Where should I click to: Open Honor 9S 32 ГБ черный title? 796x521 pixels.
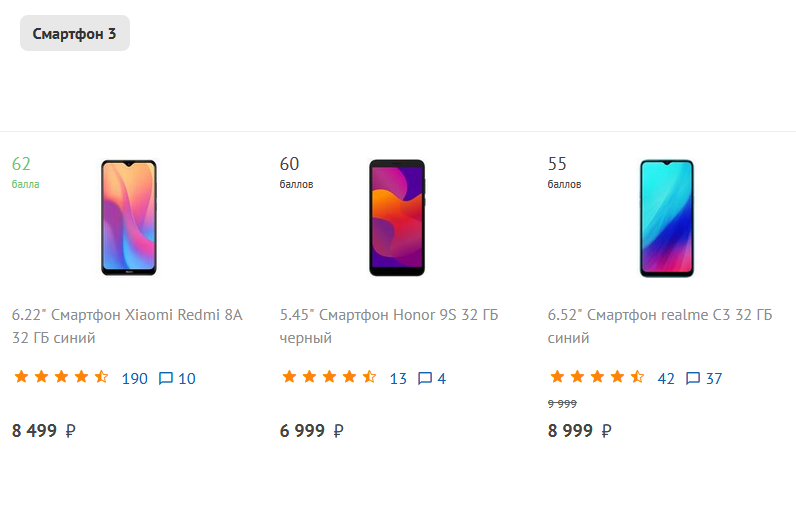pos(389,326)
